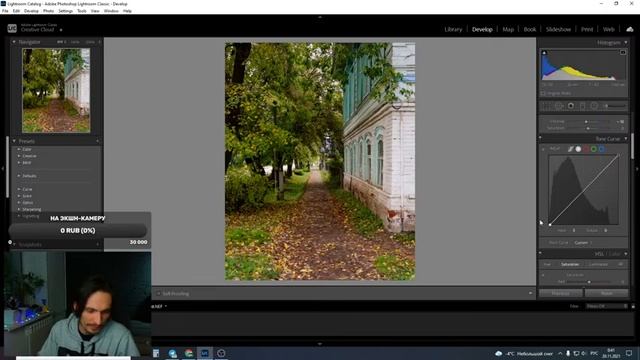Click the Previous button
Screen dimensions: 640x360
click(560, 293)
